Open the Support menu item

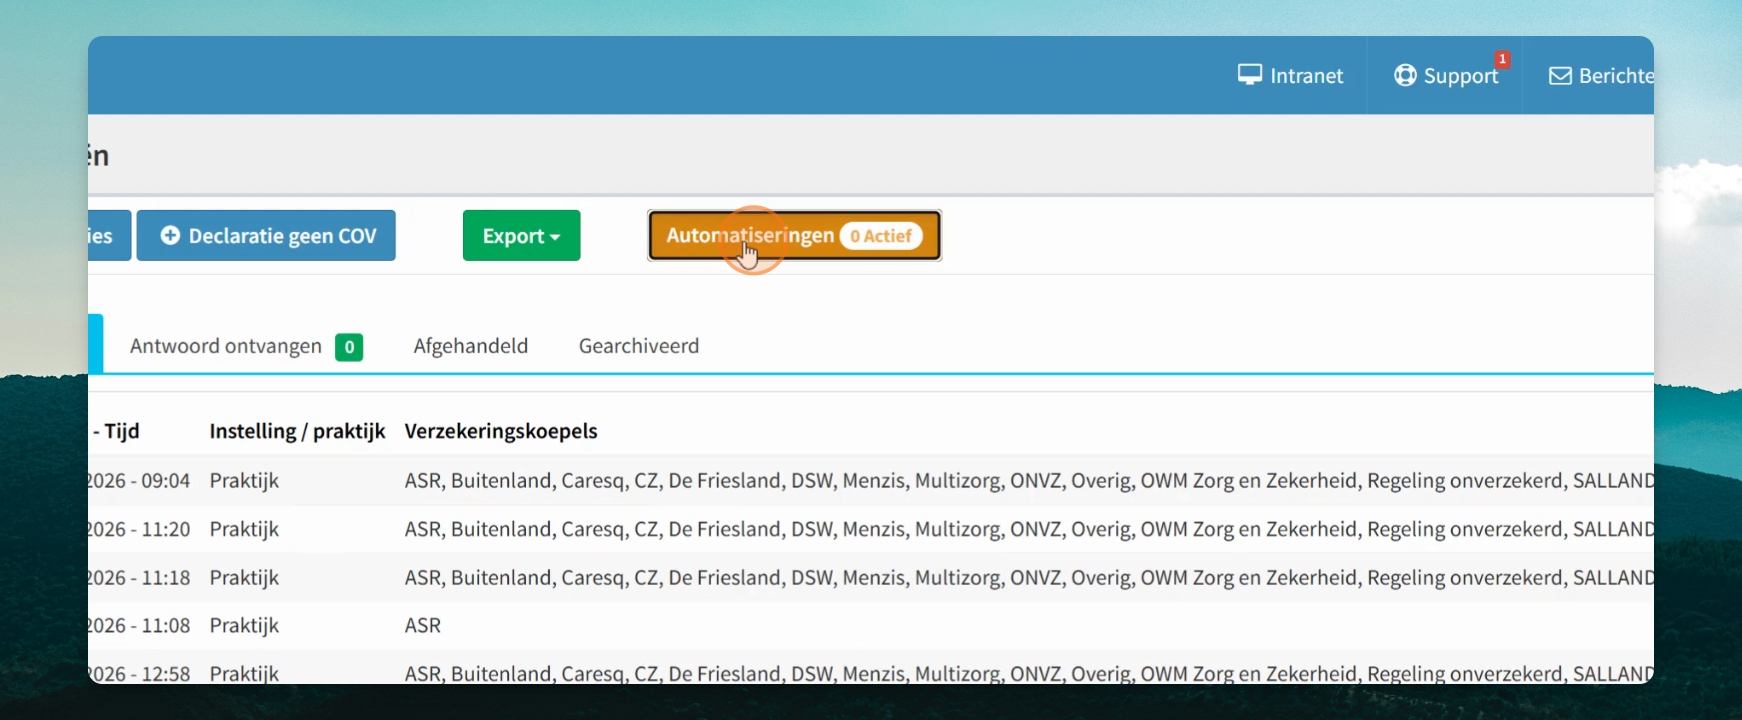coord(1445,75)
